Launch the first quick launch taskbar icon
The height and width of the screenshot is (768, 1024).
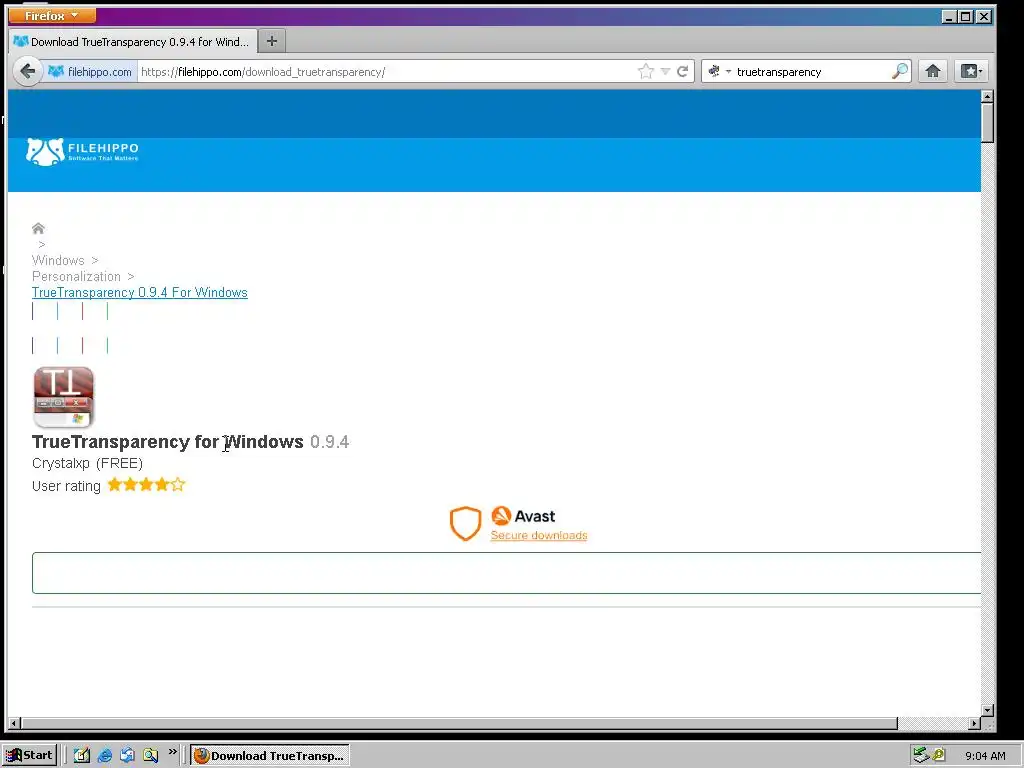82,756
